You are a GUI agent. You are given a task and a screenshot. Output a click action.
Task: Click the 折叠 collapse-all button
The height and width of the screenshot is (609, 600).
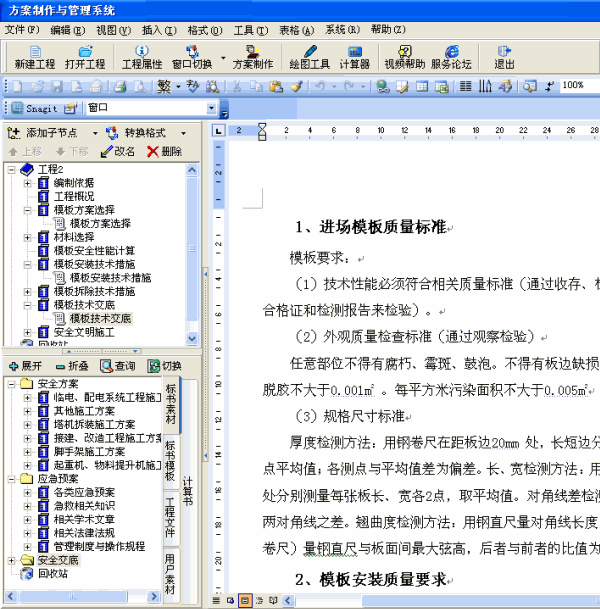pos(72,366)
